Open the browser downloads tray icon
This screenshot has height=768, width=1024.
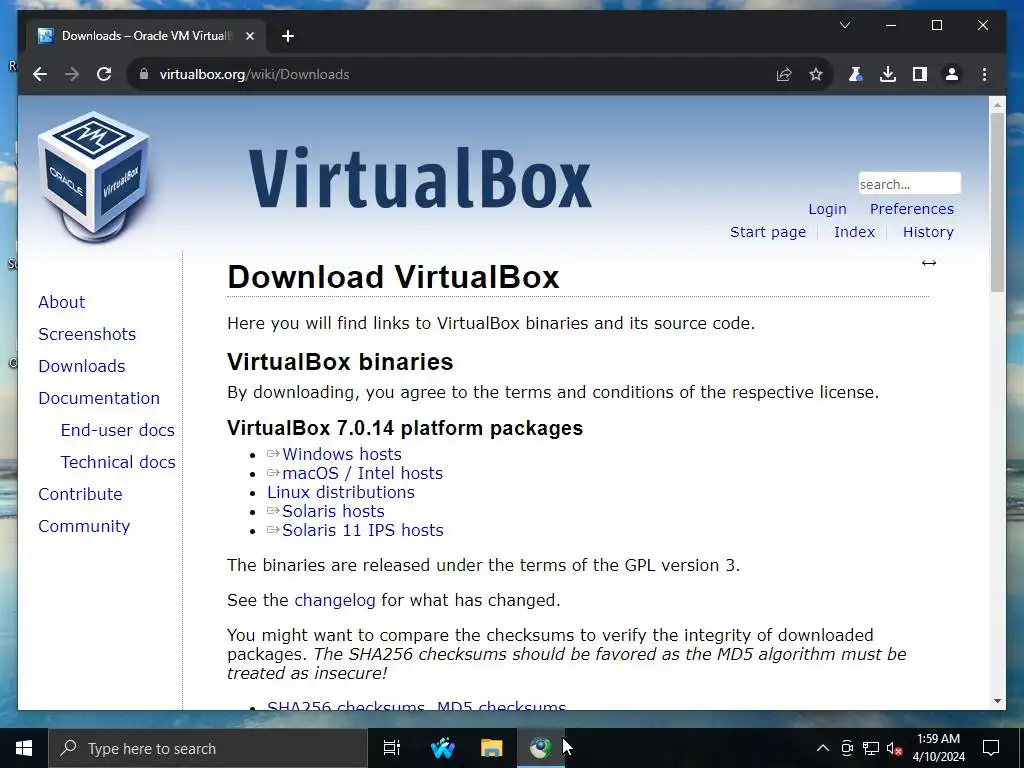(x=888, y=74)
